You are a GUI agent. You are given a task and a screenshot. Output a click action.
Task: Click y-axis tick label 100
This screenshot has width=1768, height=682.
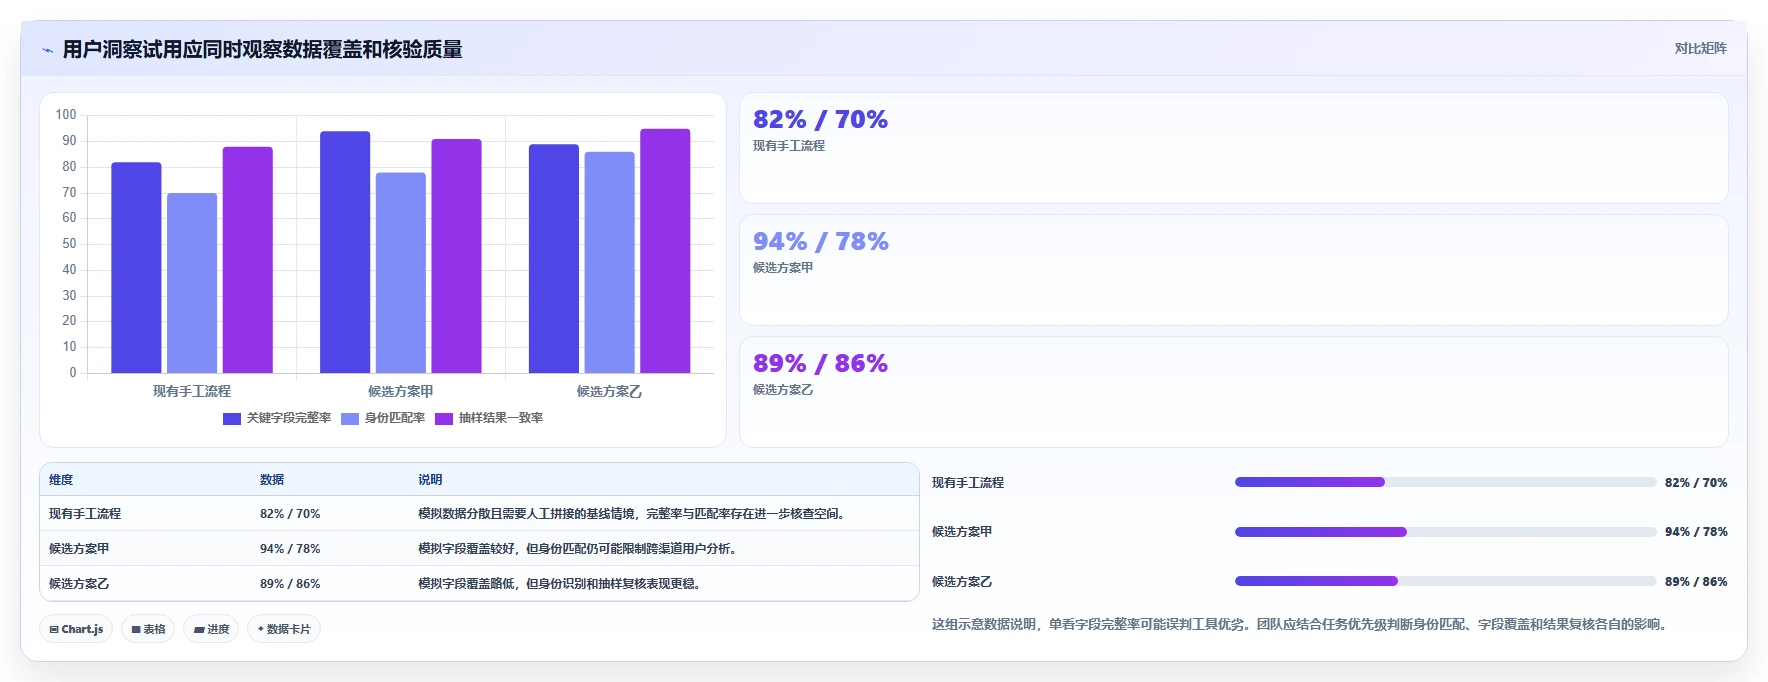point(66,115)
